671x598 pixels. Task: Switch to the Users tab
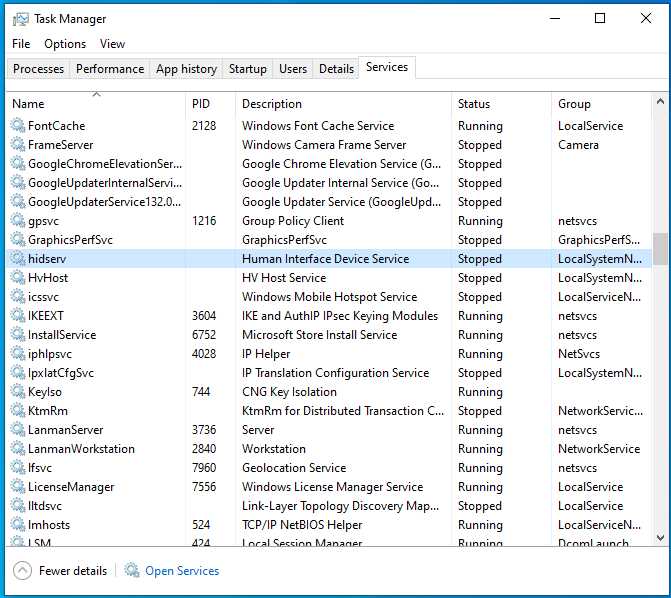[x=293, y=68]
